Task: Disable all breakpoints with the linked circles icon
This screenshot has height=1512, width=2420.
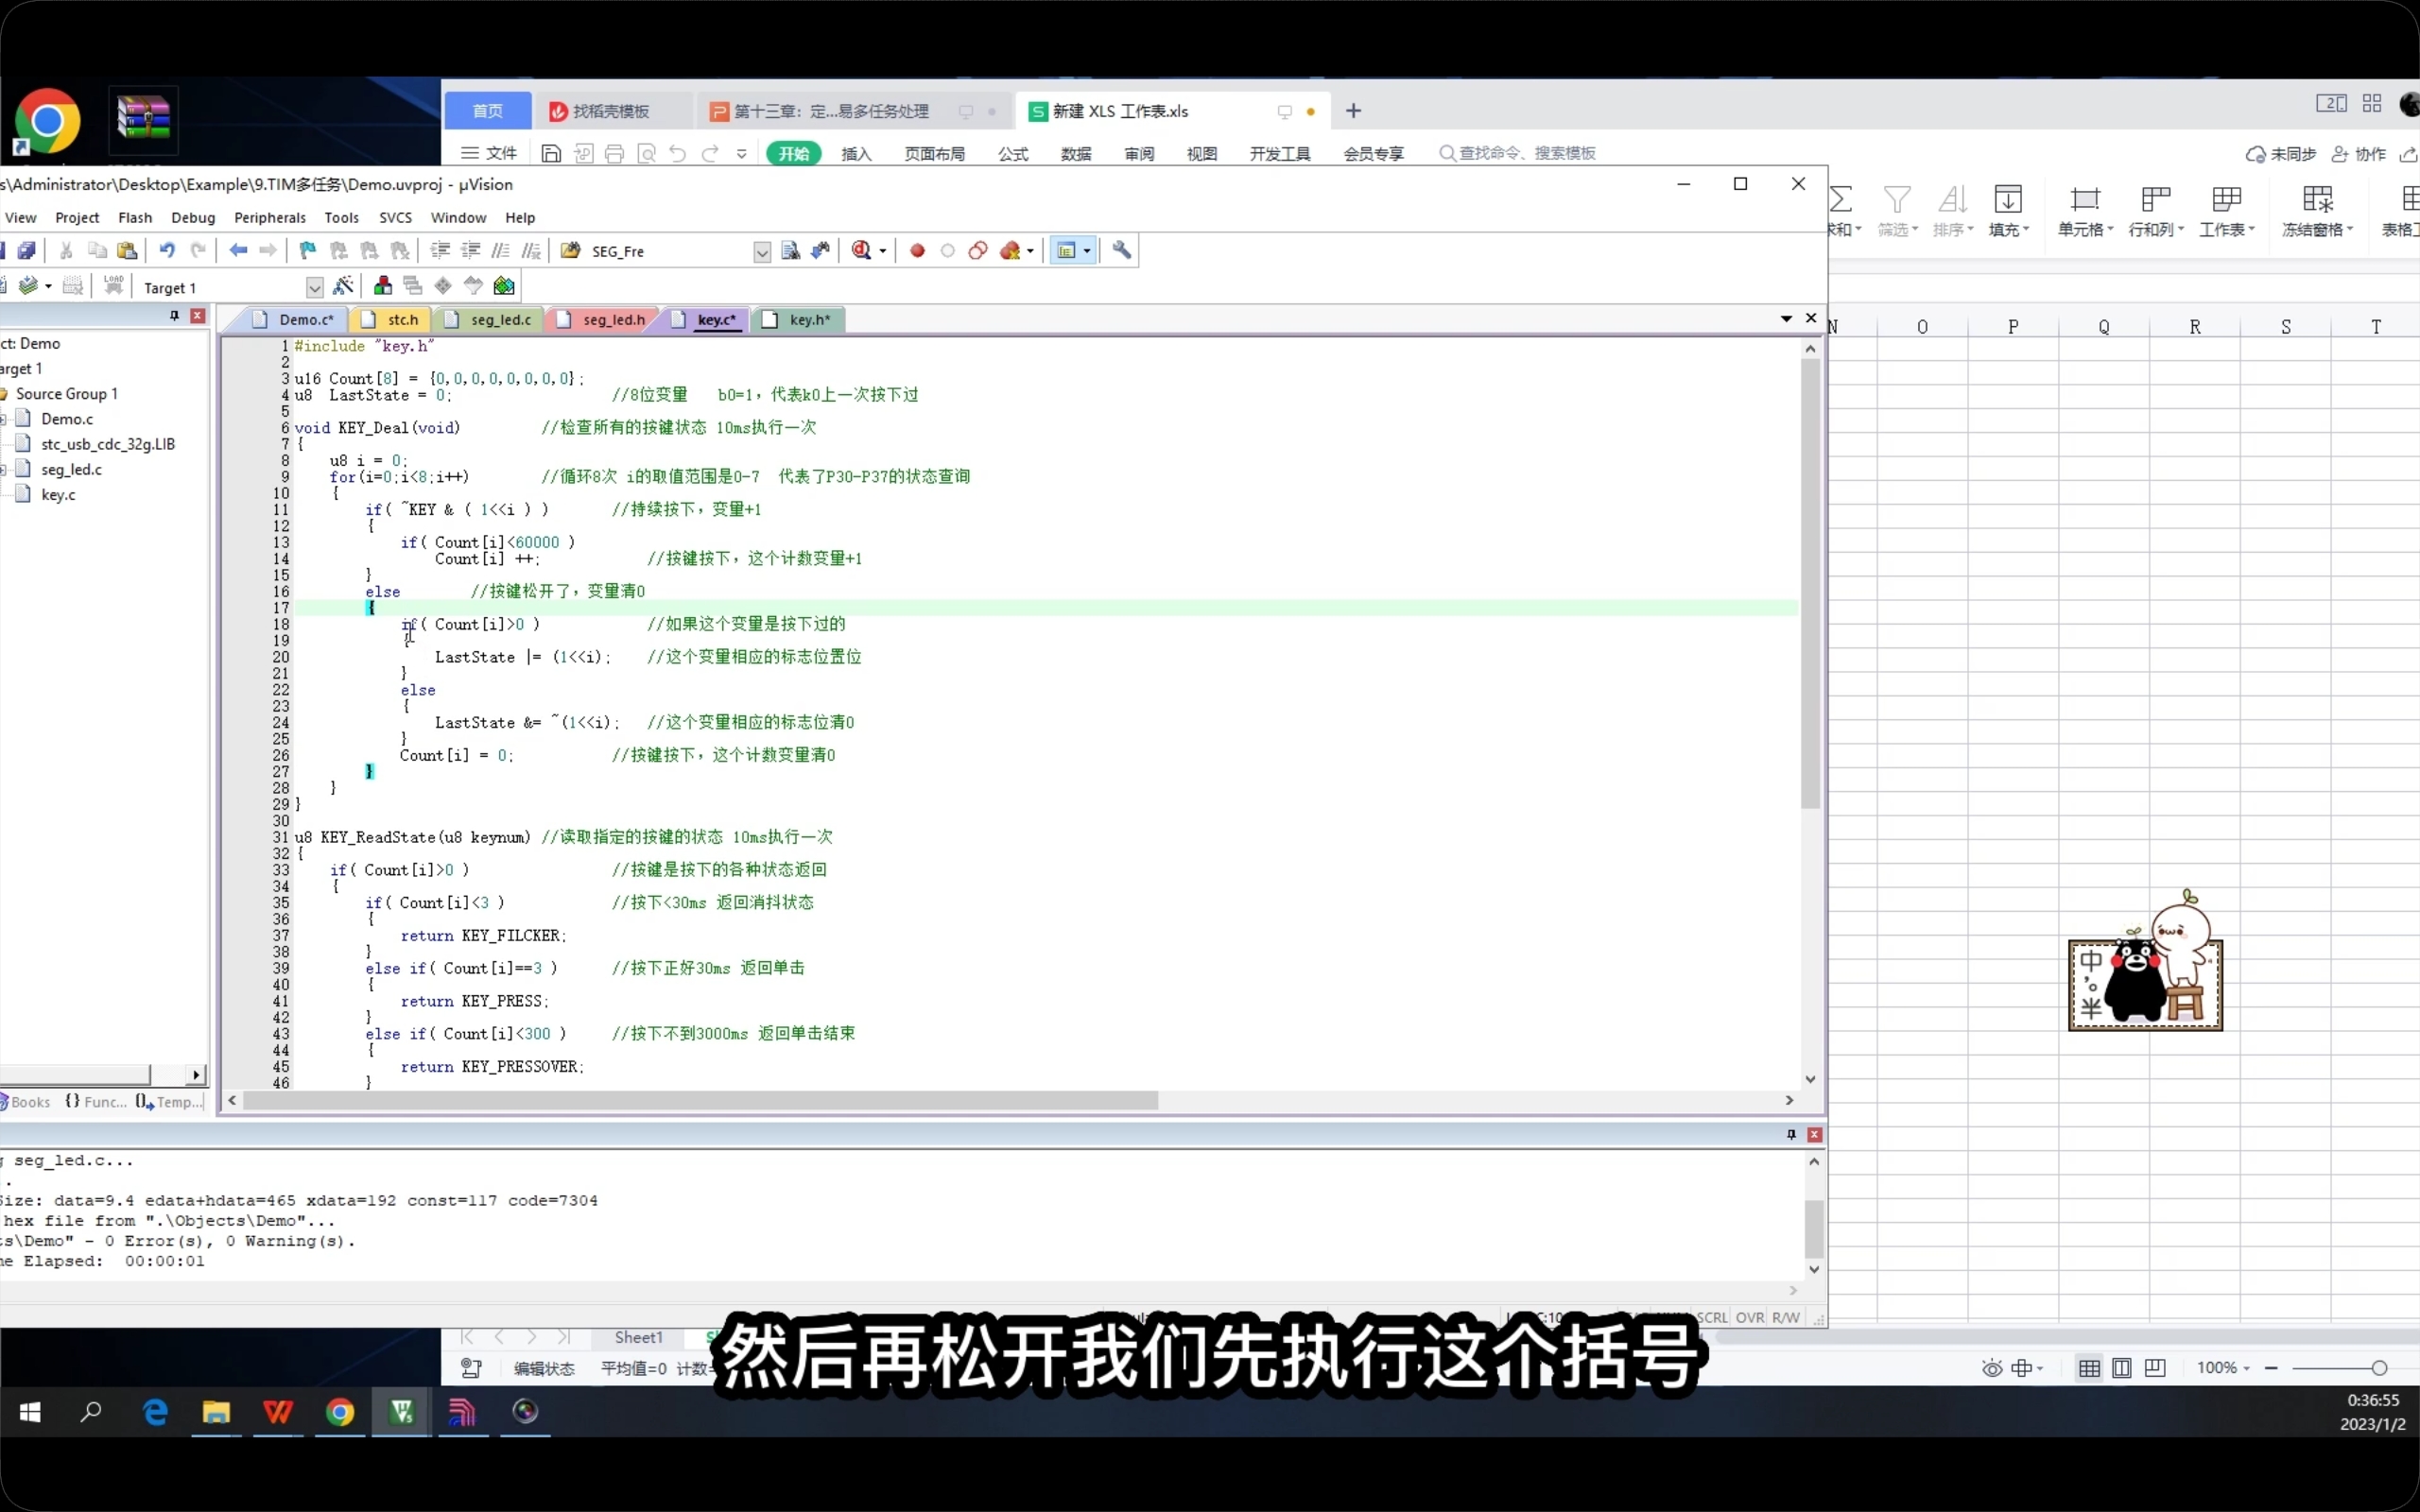Action: pos(978,251)
